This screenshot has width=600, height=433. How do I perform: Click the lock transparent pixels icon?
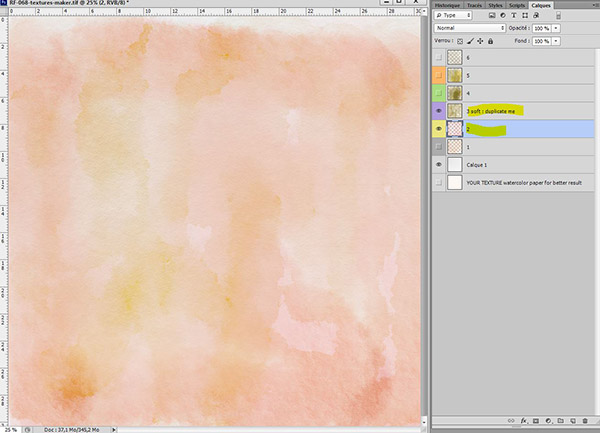(459, 43)
